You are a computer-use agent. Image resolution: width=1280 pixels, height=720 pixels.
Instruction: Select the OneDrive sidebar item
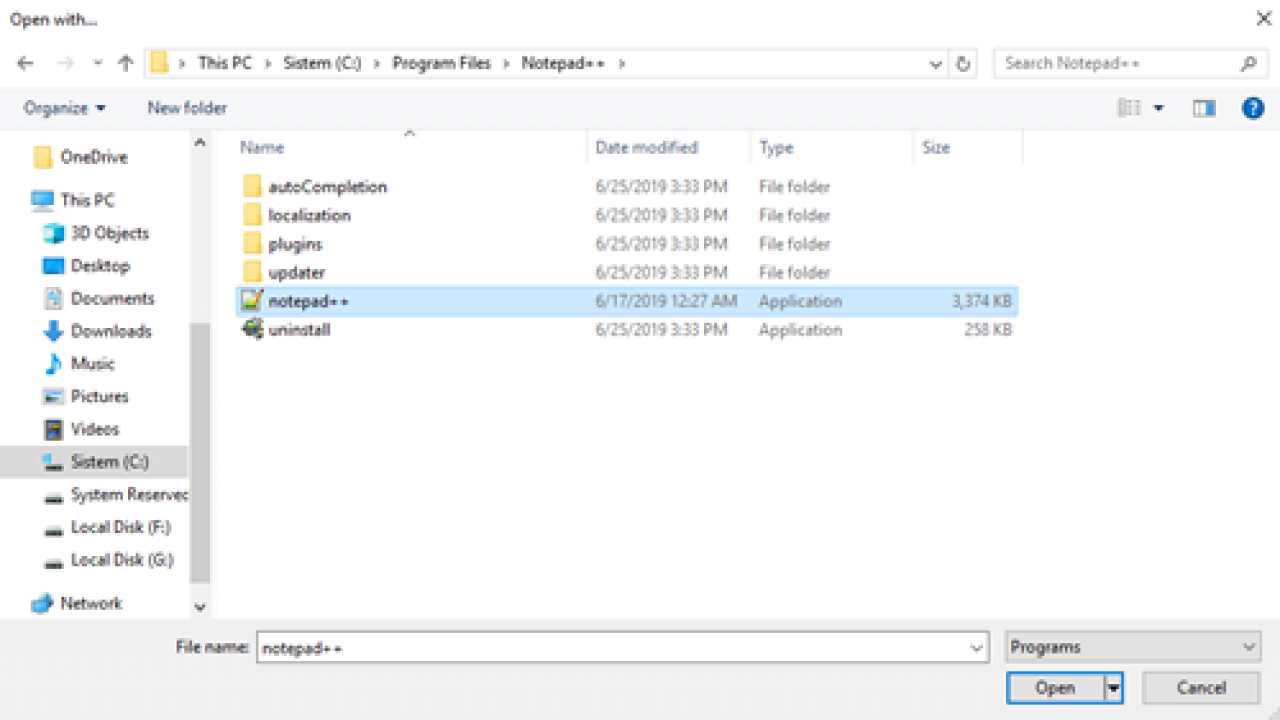tap(95, 157)
